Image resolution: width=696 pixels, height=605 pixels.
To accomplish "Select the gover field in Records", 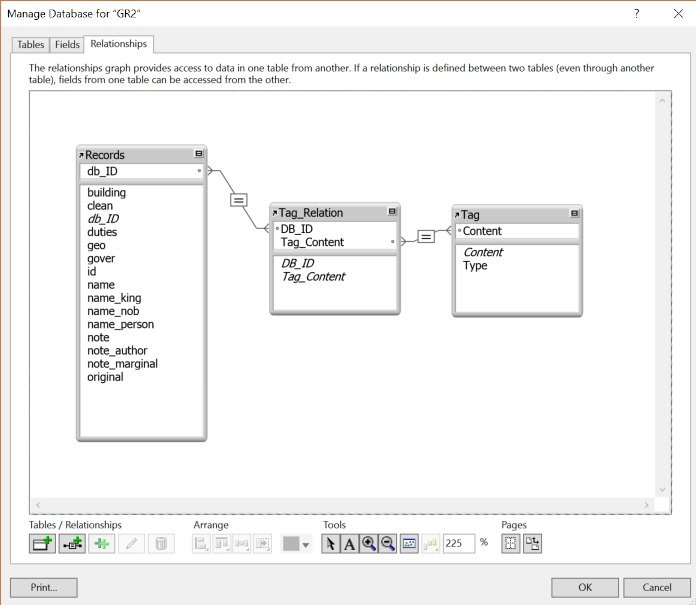I will point(101,258).
